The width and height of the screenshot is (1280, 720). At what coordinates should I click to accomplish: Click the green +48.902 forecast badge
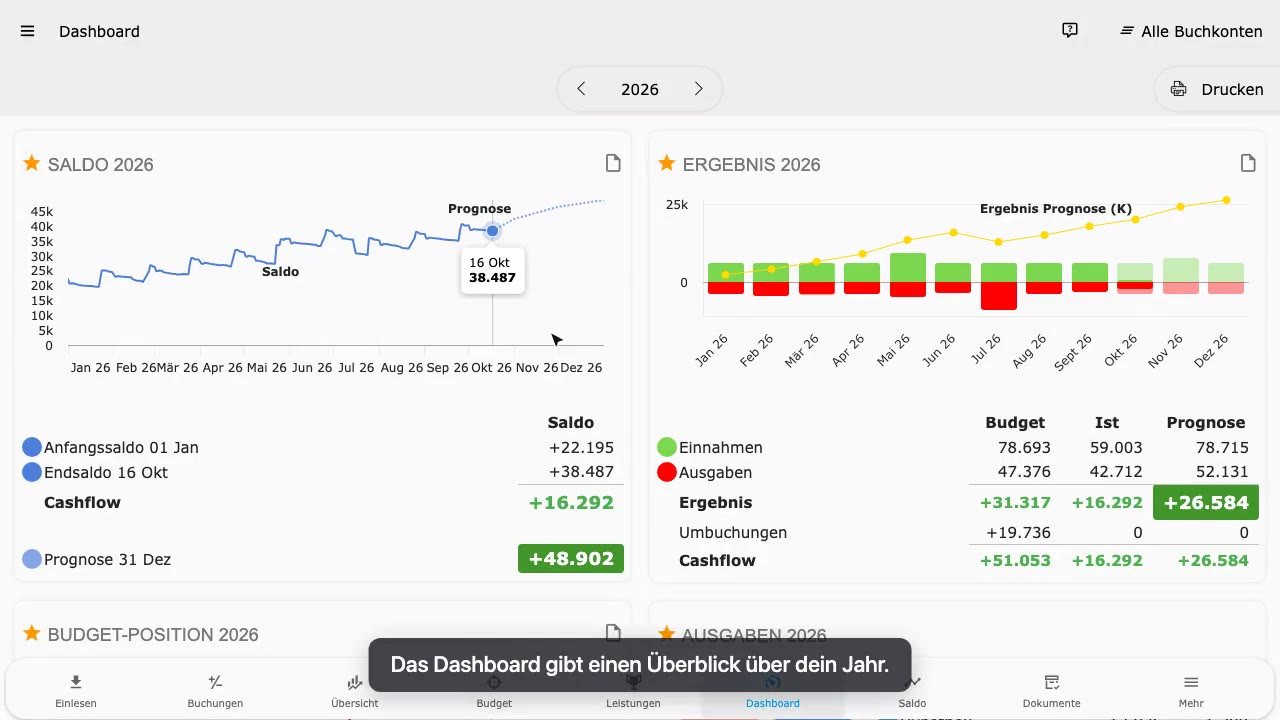click(571, 558)
